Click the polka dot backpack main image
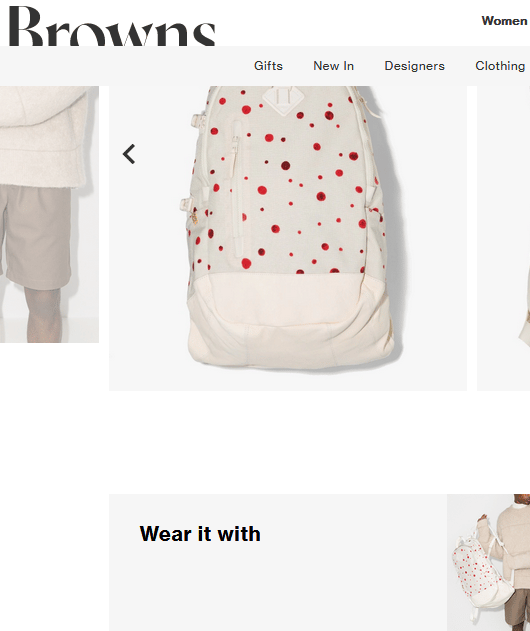Image resolution: width=530 pixels, height=631 pixels. click(x=288, y=238)
